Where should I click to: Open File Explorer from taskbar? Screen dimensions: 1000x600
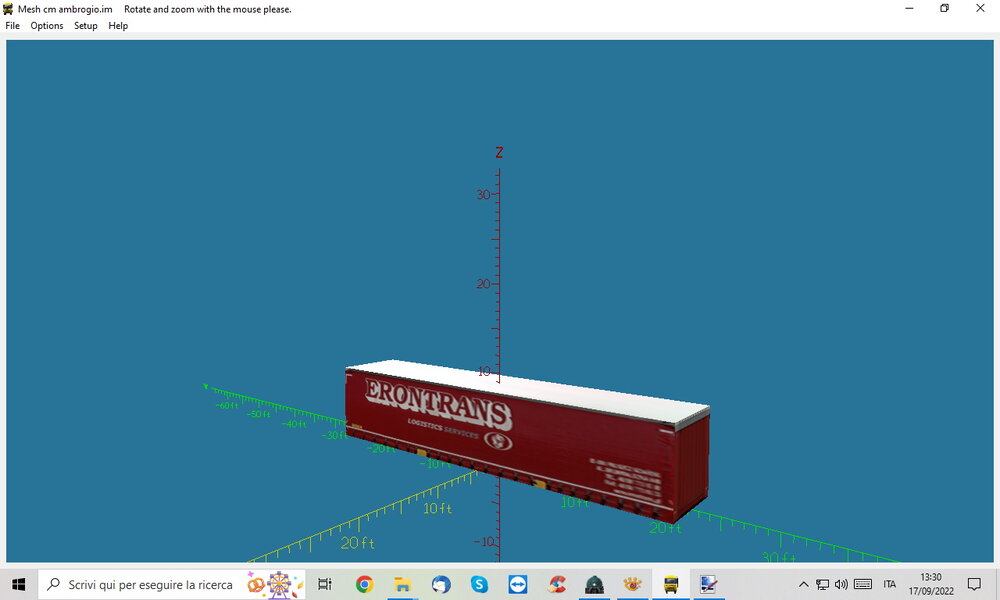pyautogui.click(x=402, y=584)
